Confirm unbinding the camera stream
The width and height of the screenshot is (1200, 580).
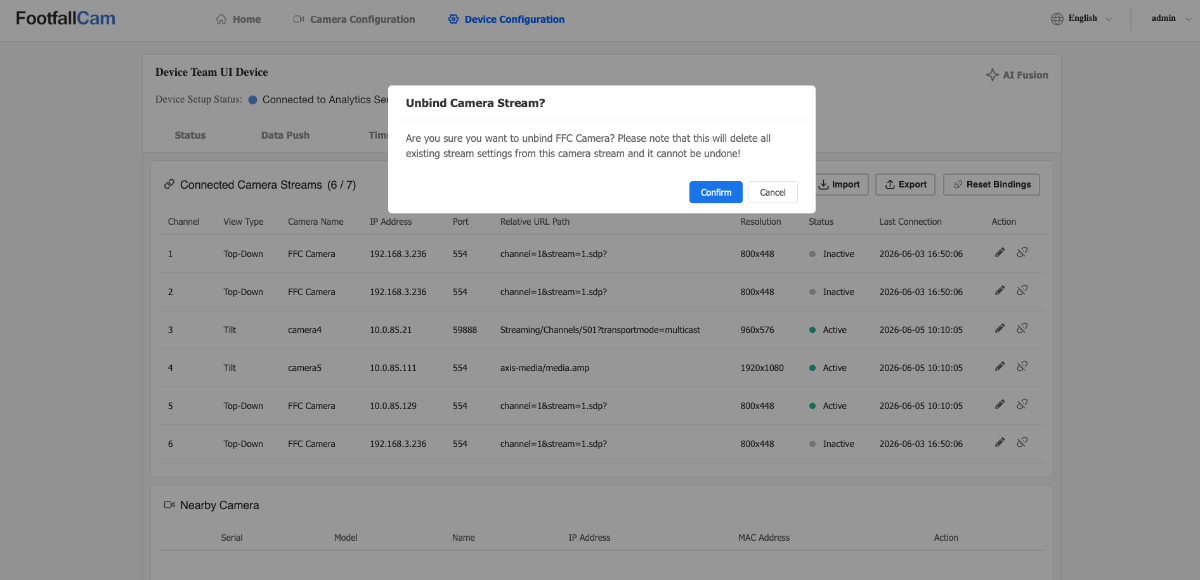(x=716, y=192)
